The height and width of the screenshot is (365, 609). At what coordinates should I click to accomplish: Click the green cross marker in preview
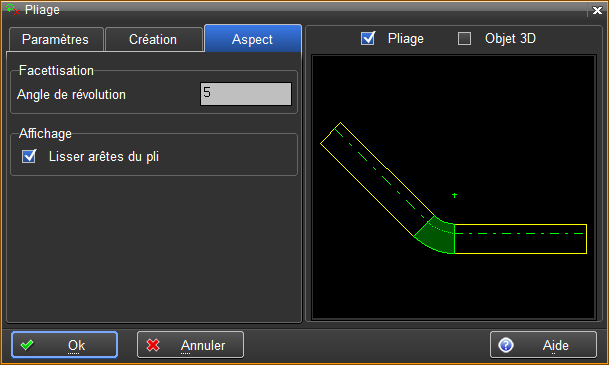454,195
